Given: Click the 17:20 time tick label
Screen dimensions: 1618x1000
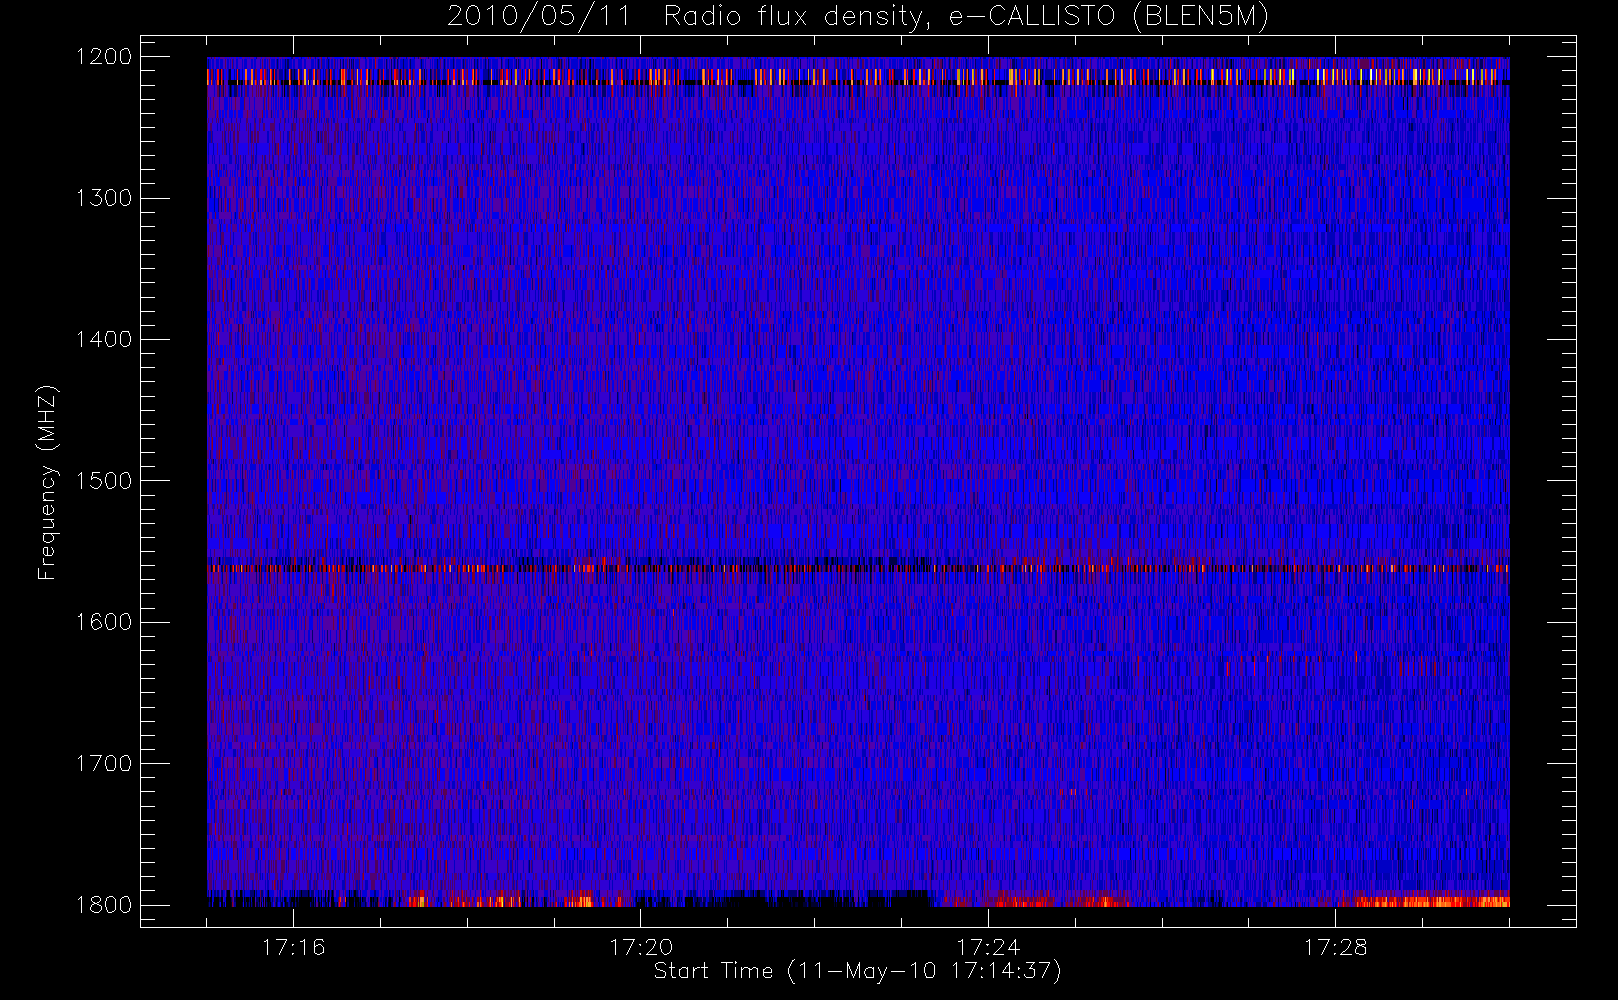Looking at the screenshot, I should point(641,947).
